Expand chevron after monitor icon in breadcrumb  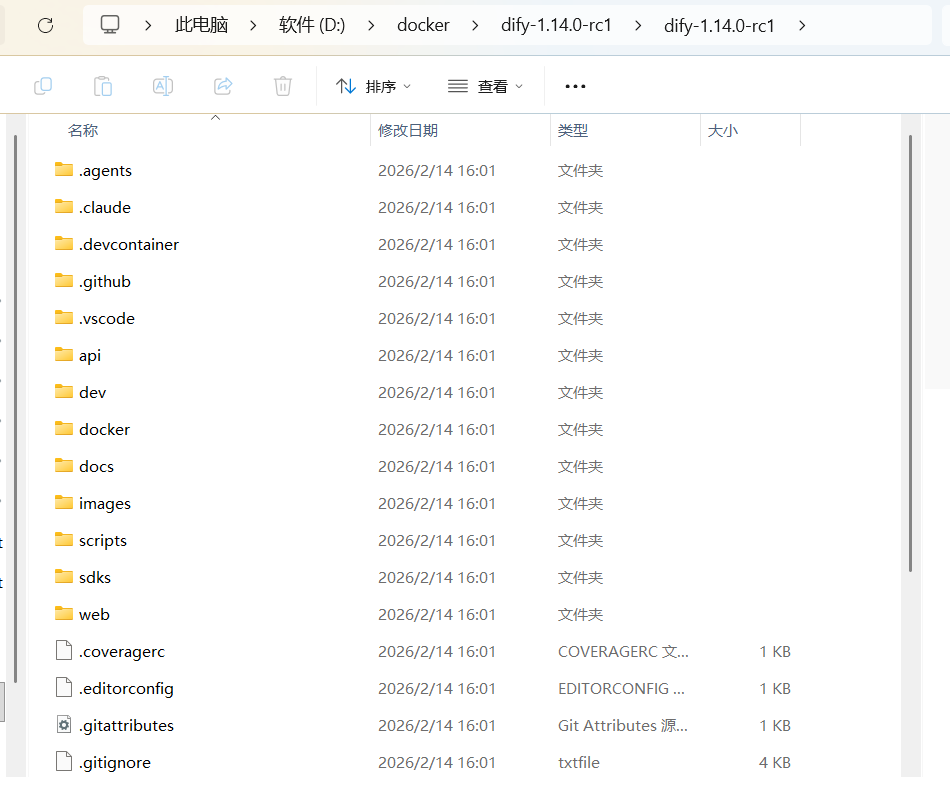(x=148, y=25)
